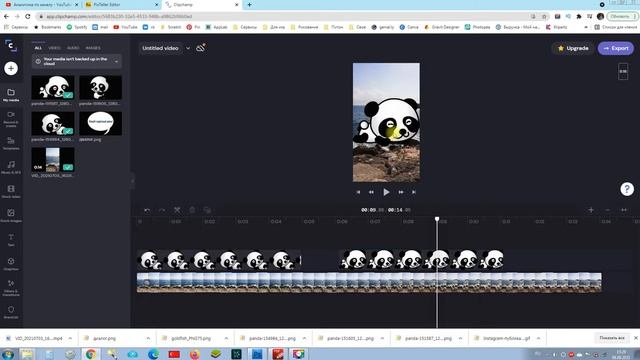Screen dimensions: 640x360
Task: Open the VID mp4 download chevron menu
Action: point(70,338)
